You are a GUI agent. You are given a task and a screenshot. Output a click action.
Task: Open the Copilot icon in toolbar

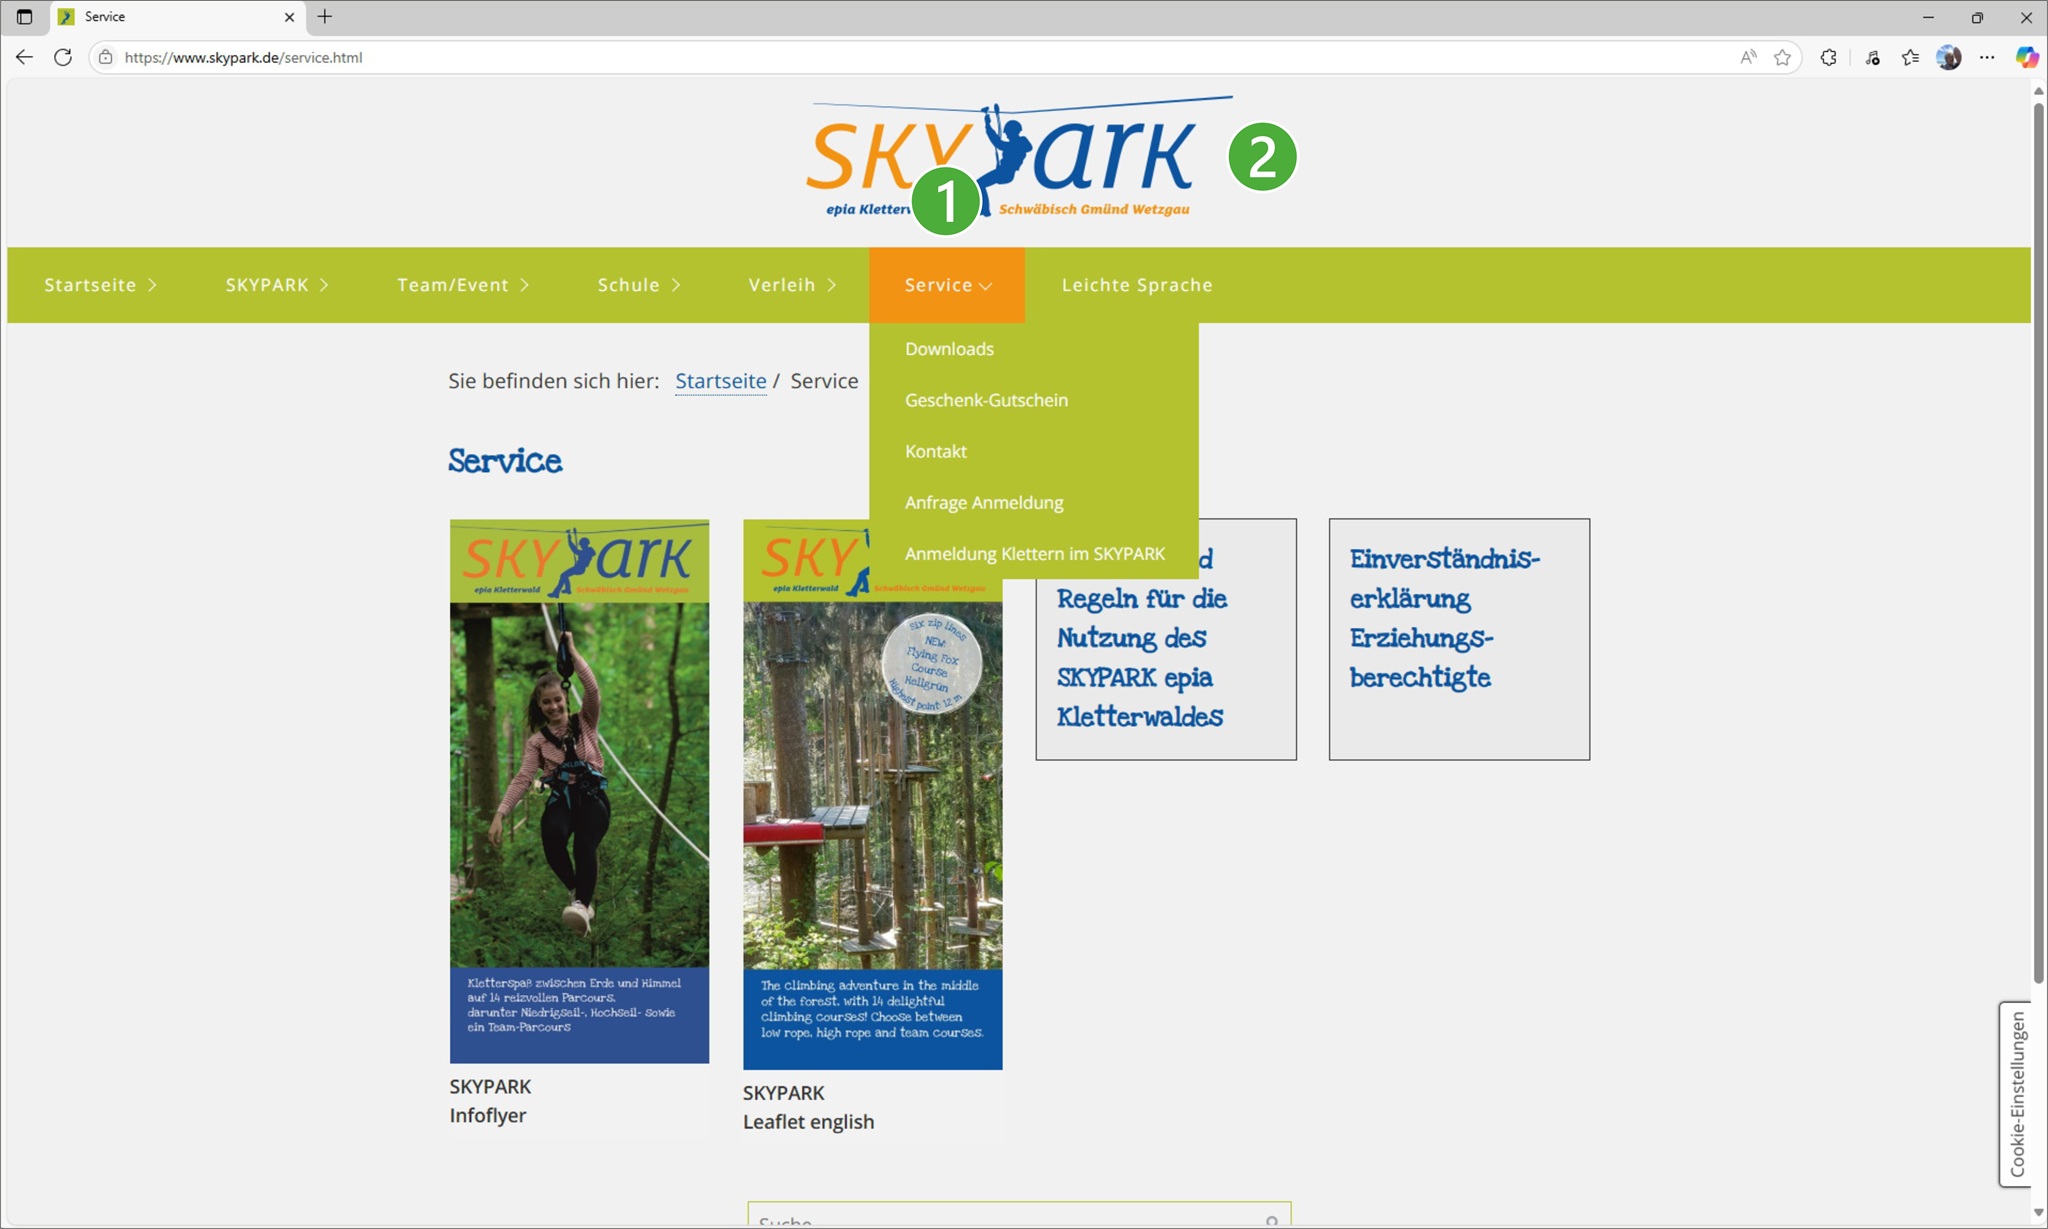coord(2026,57)
